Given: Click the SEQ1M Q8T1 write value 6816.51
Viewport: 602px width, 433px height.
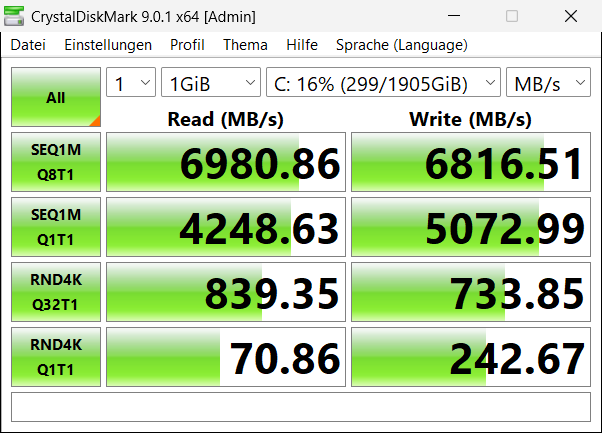Looking at the screenshot, I should (x=471, y=162).
